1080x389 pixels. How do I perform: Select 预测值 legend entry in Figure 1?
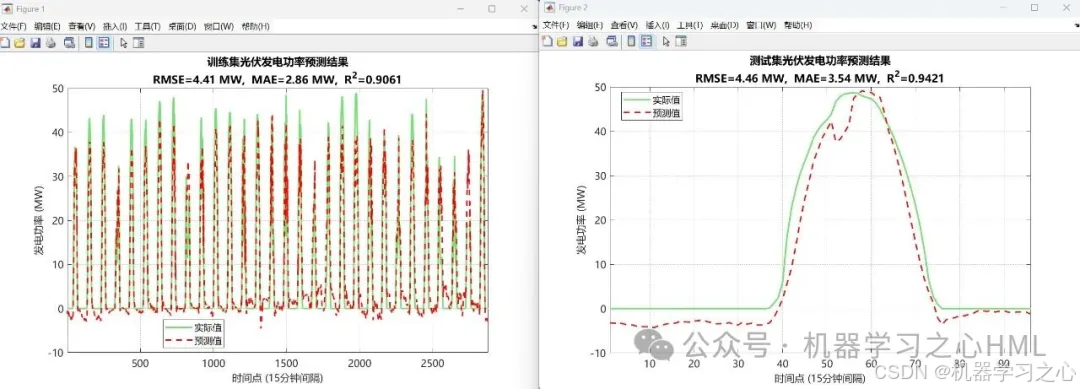click(x=195, y=340)
